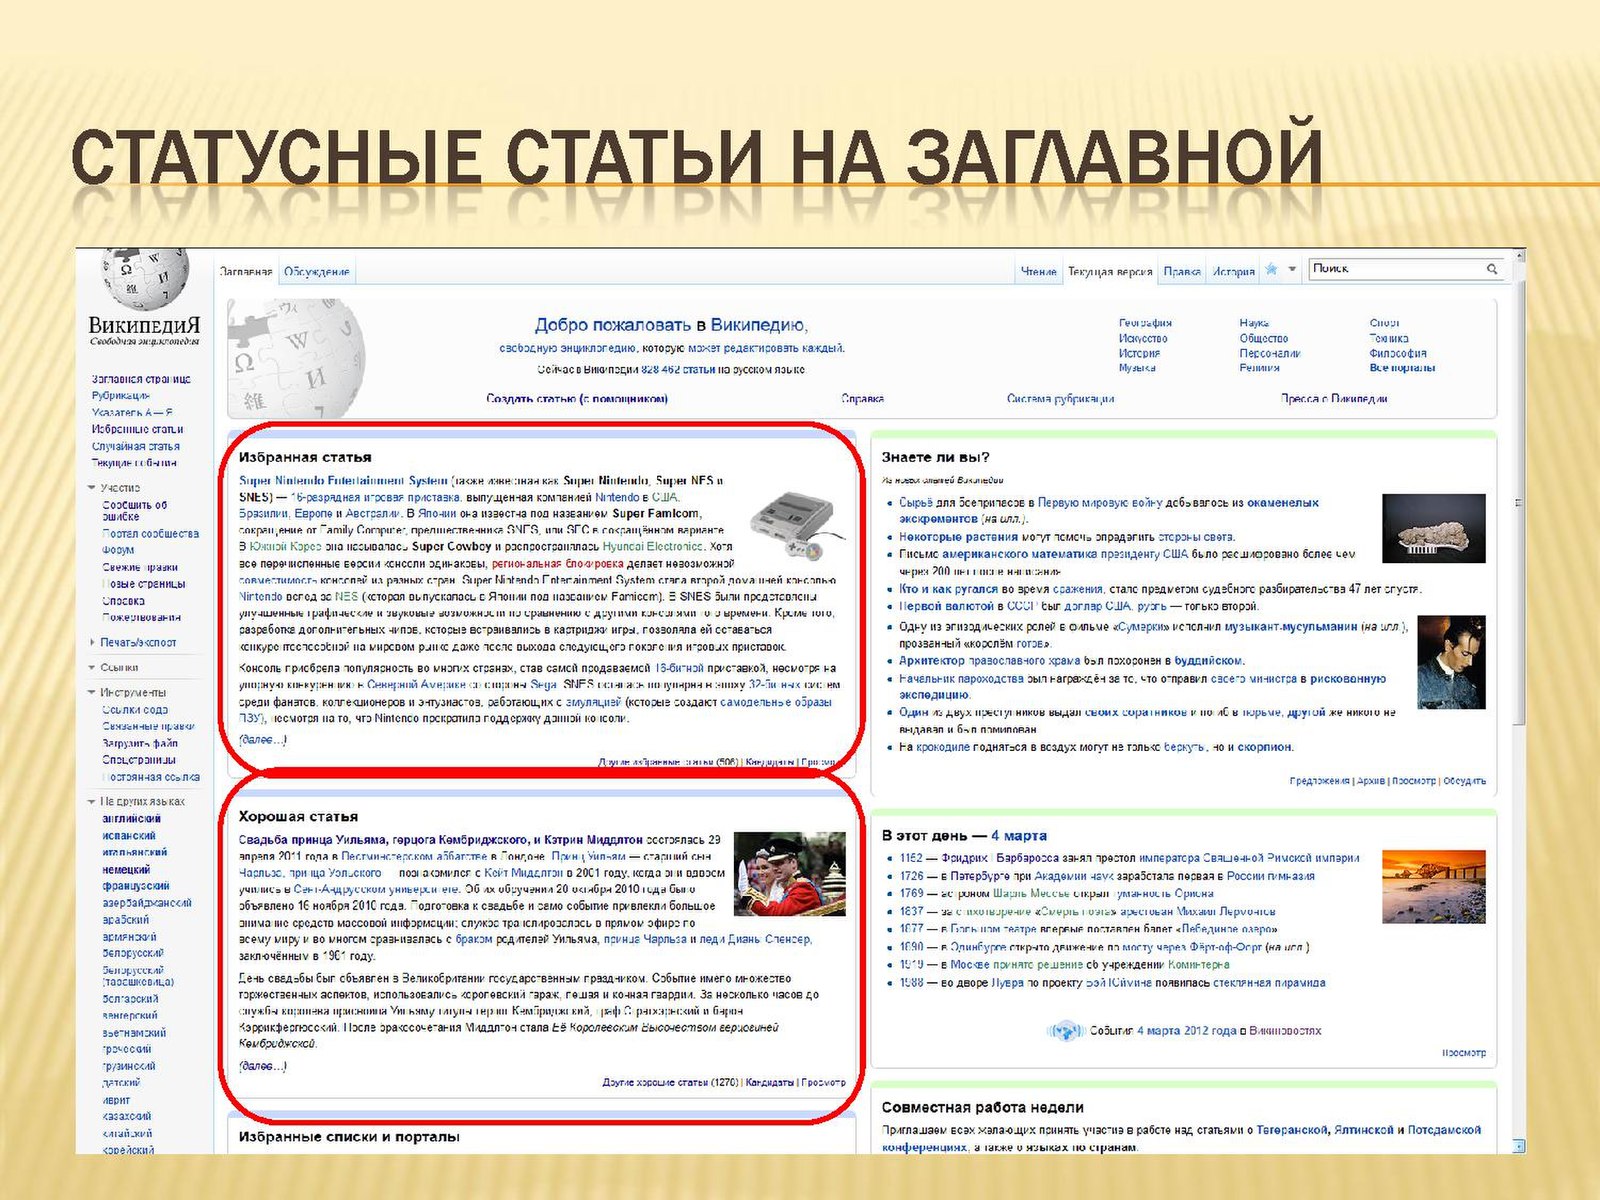Viewport: 1600px width, 1200px height.
Task: Open Случайная статья in sidebar
Action: pyautogui.click(x=136, y=446)
